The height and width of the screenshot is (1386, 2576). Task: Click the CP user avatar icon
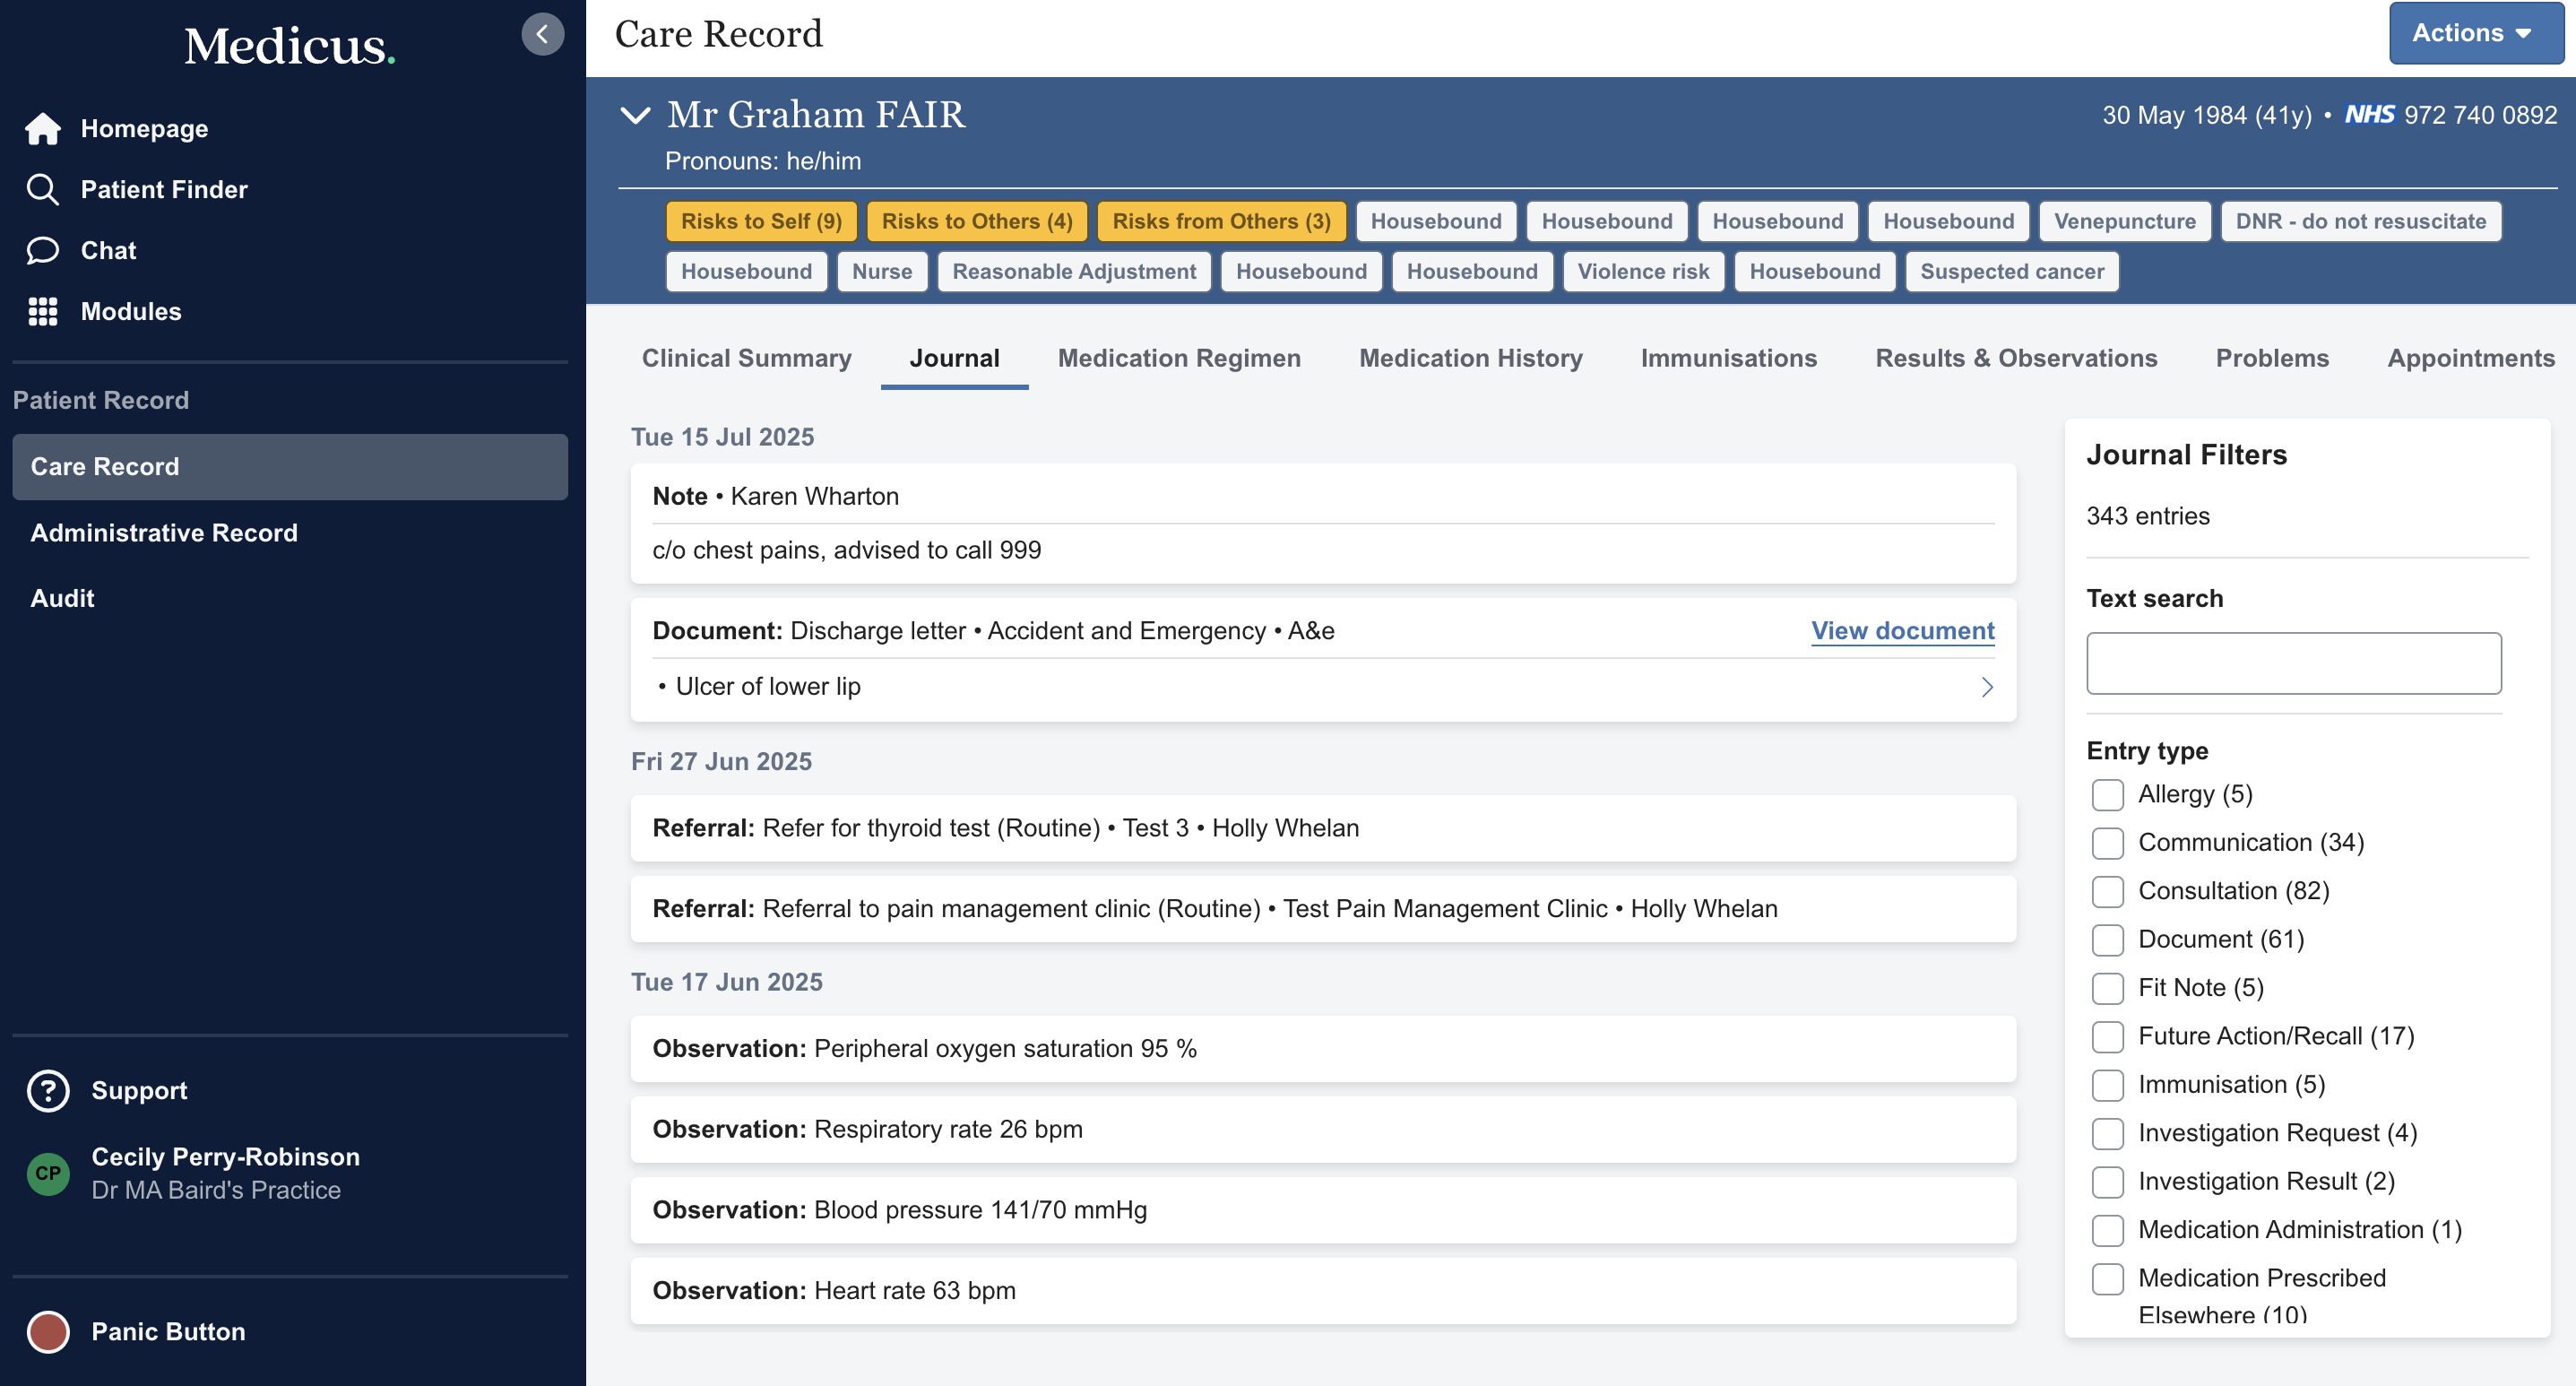tap(48, 1173)
